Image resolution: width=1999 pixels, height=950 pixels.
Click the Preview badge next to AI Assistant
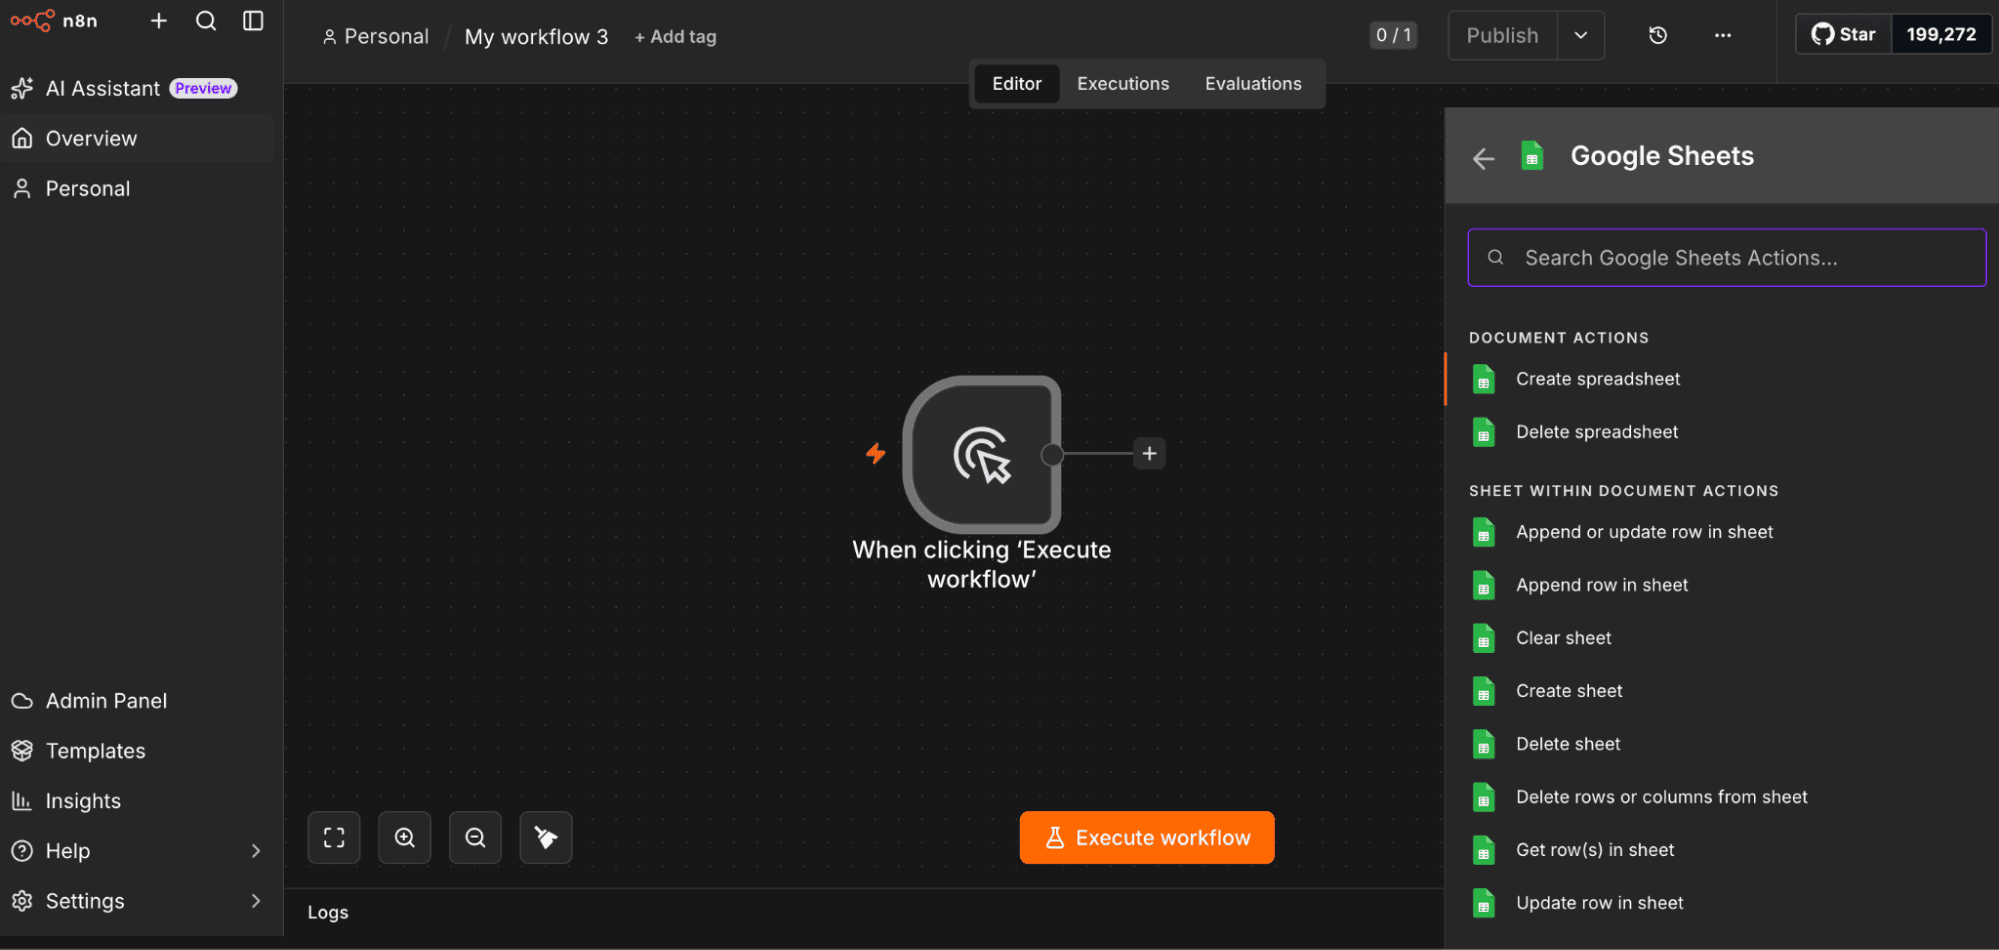[203, 88]
